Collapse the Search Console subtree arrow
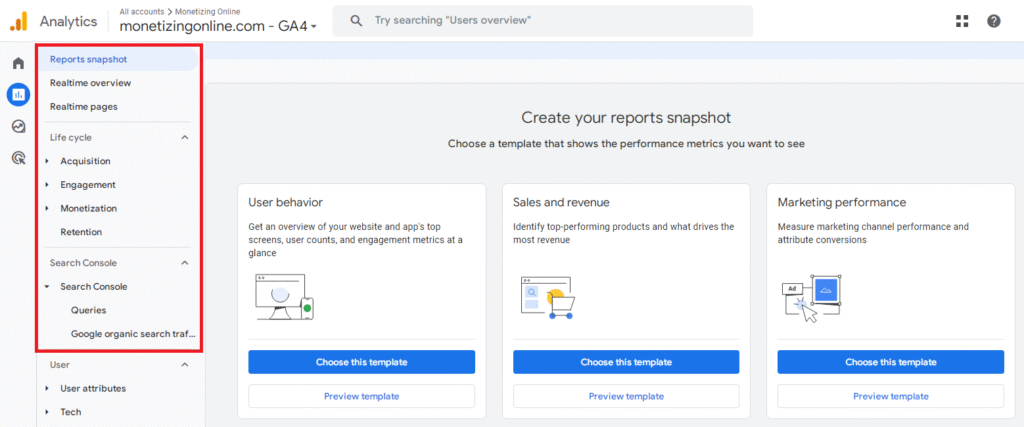Image resolution: width=1024 pixels, height=427 pixels. point(47,287)
